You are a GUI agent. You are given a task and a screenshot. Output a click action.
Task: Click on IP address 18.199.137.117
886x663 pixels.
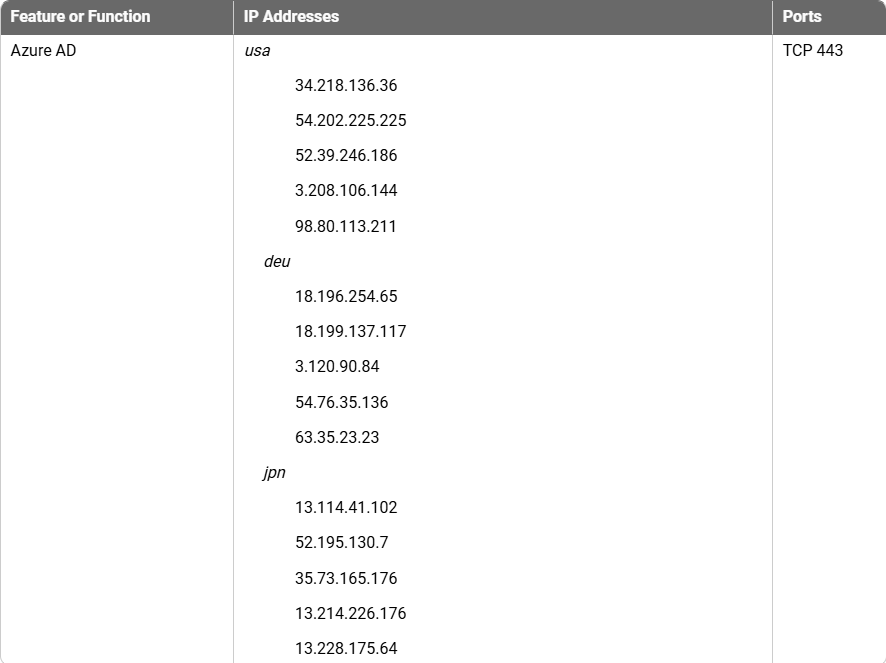(350, 331)
